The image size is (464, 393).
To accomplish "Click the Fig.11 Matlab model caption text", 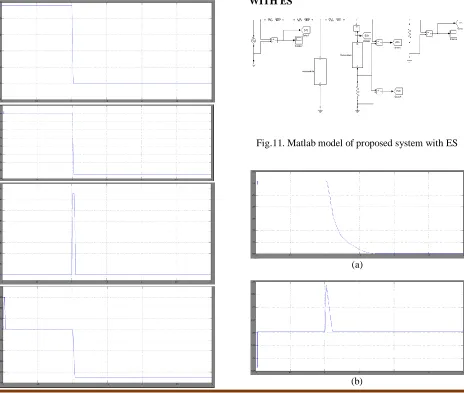I will click(x=357, y=143).
